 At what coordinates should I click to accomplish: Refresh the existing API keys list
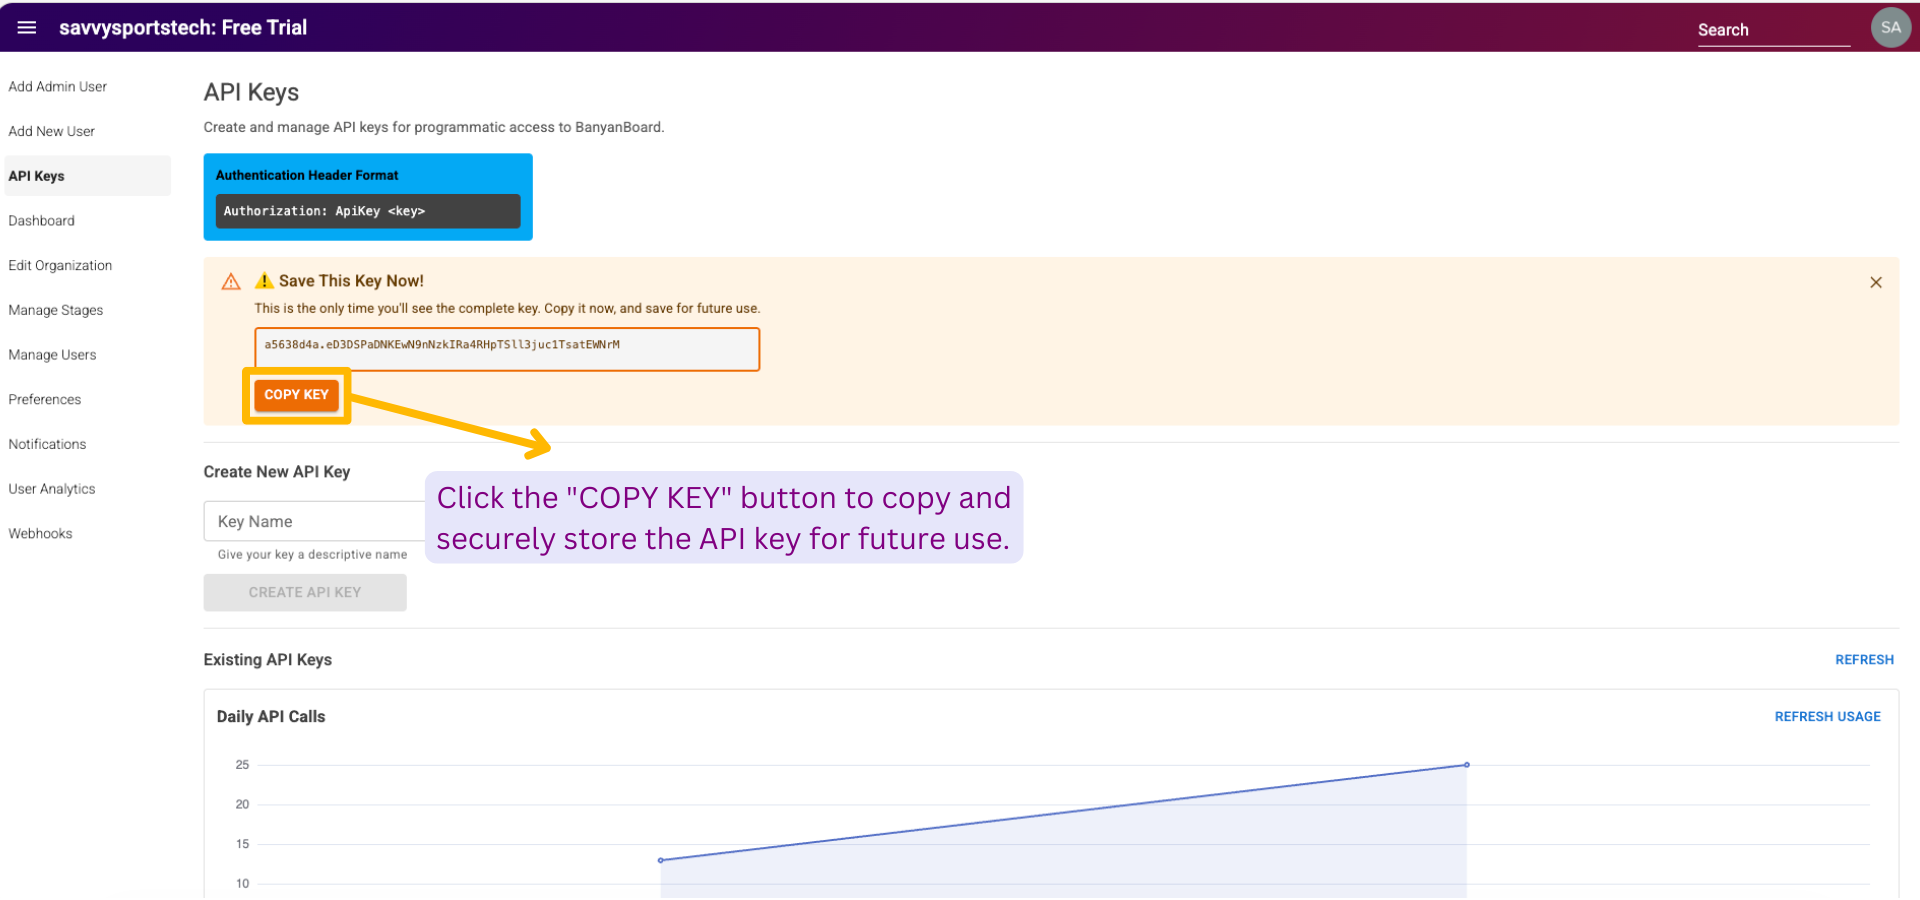(x=1863, y=660)
